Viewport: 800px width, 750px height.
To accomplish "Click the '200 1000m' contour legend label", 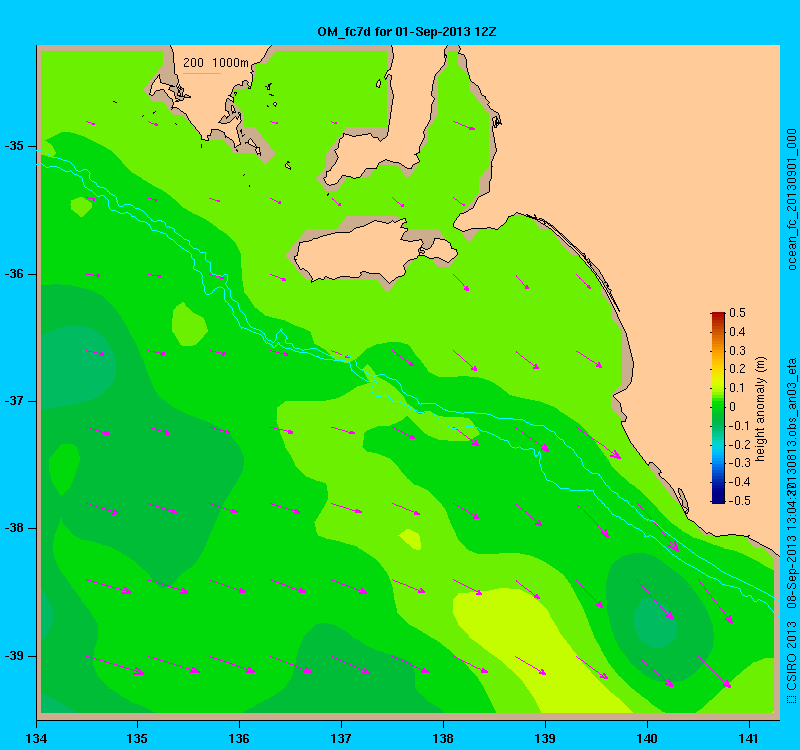I will click(216, 63).
